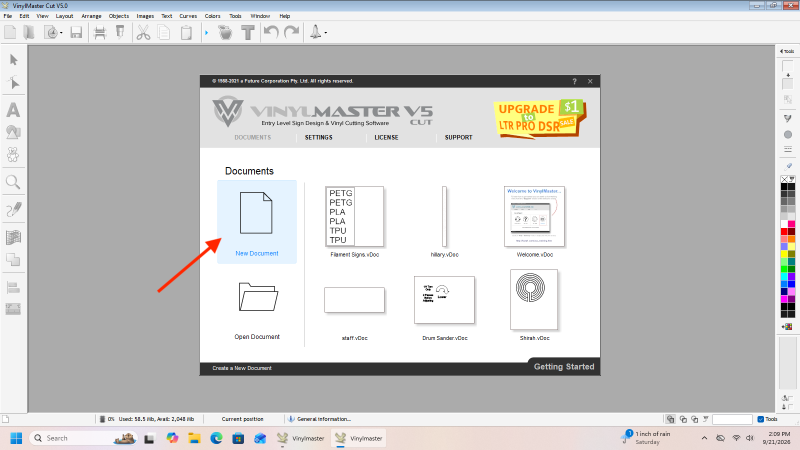Click the New document toolbar icon
The width and height of the screenshot is (800, 450).
[10, 33]
